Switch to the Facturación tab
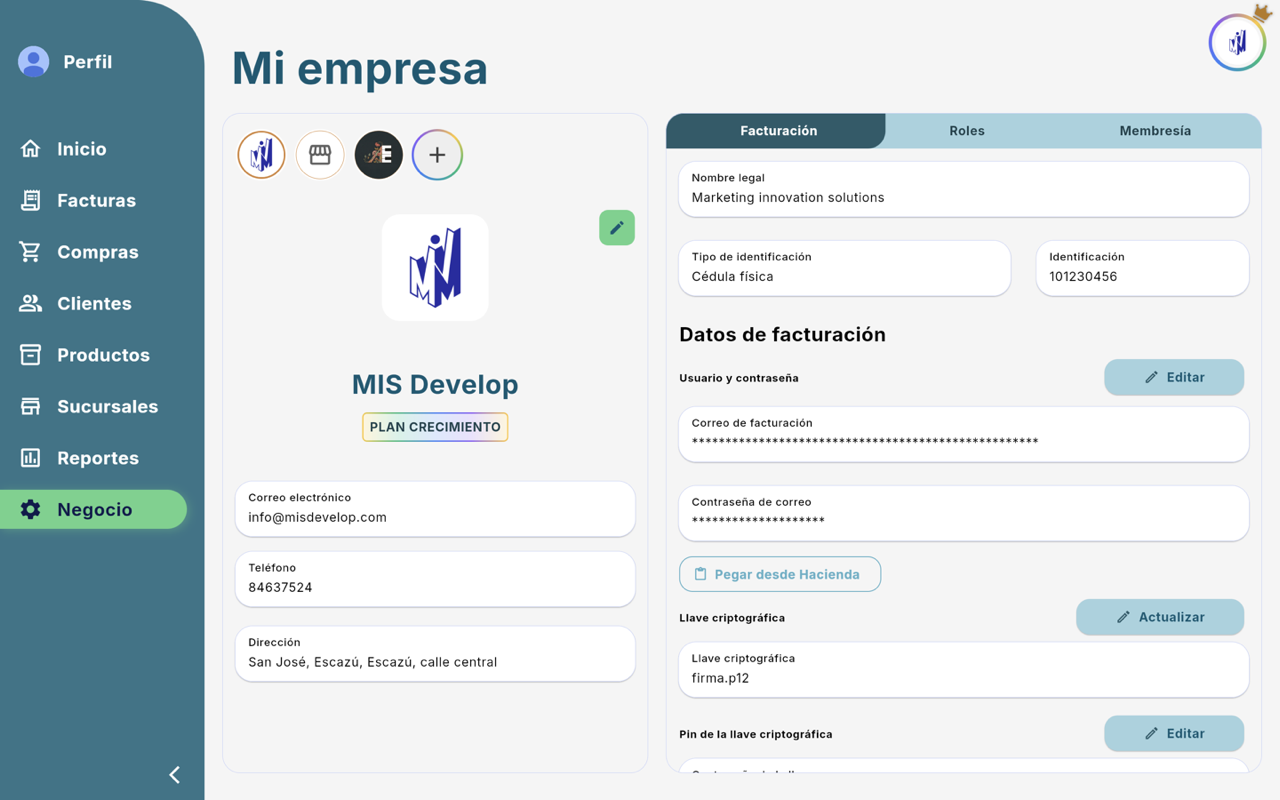The image size is (1280, 800). 778,131
